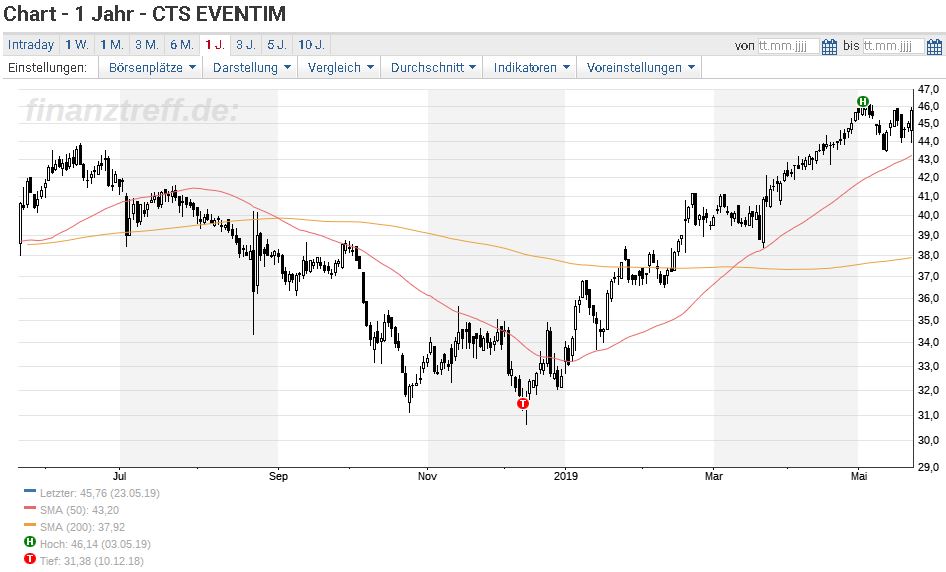The image size is (946, 572).
Task: Select the 3 J. time range tab
Action: coord(246,45)
